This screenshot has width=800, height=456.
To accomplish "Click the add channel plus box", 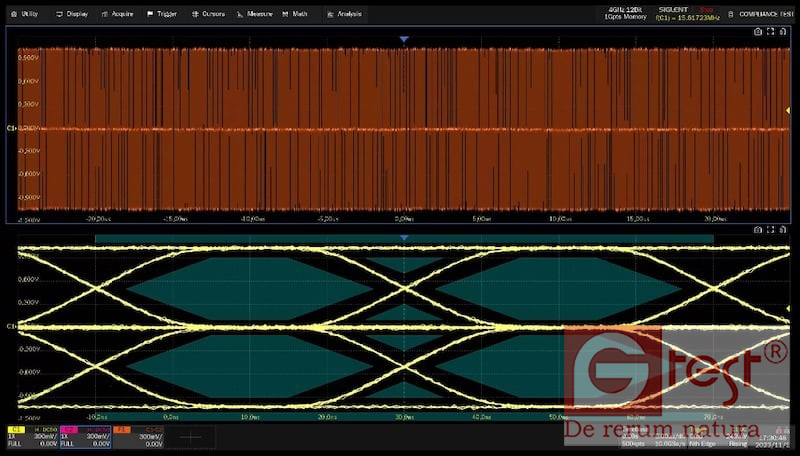I will (190, 436).
